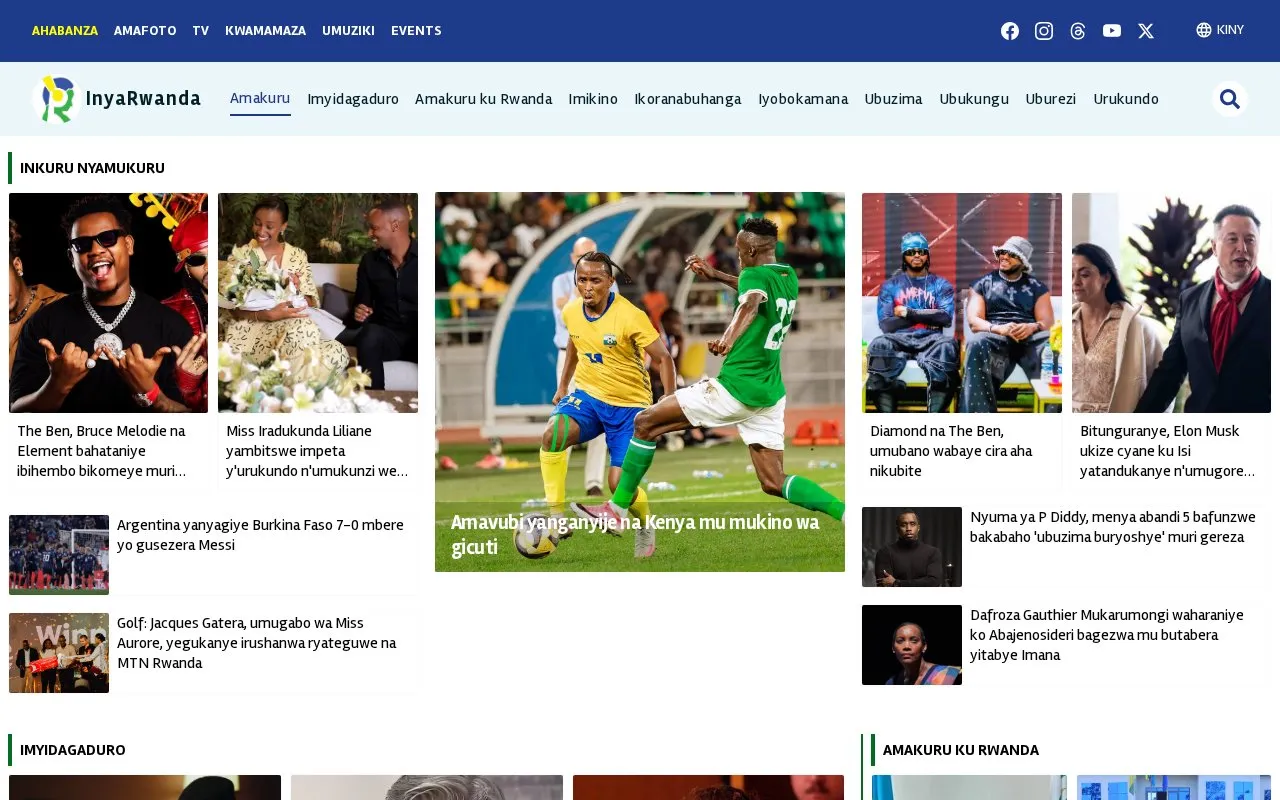Open the Urukundo navigation tab
The height and width of the screenshot is (800, 1280).
coord(1126,99)
